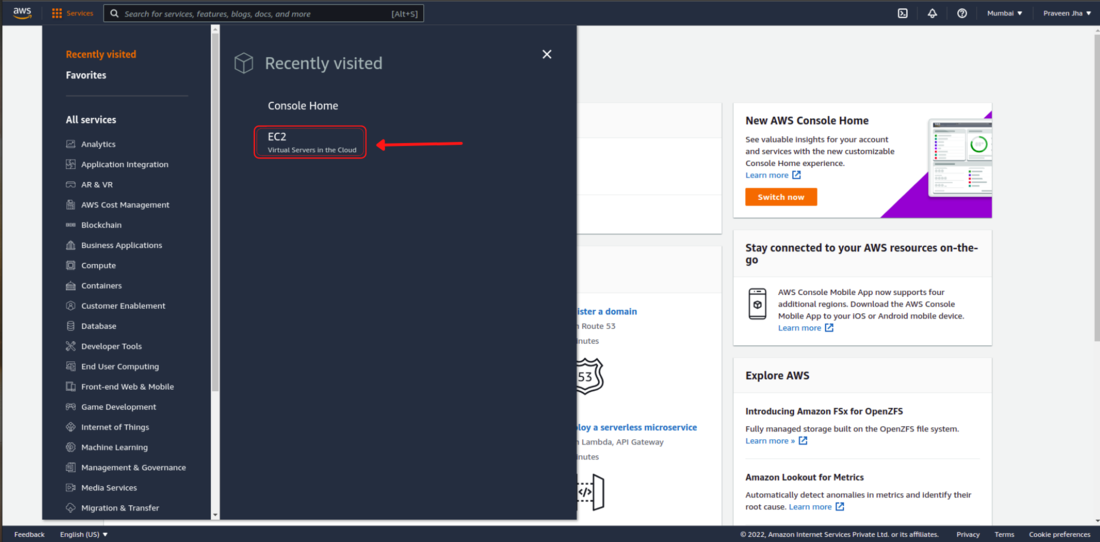Screen dimensions: 1100x542
Task: Click the Machine Learning icon
Action: [x=70, y=447]
